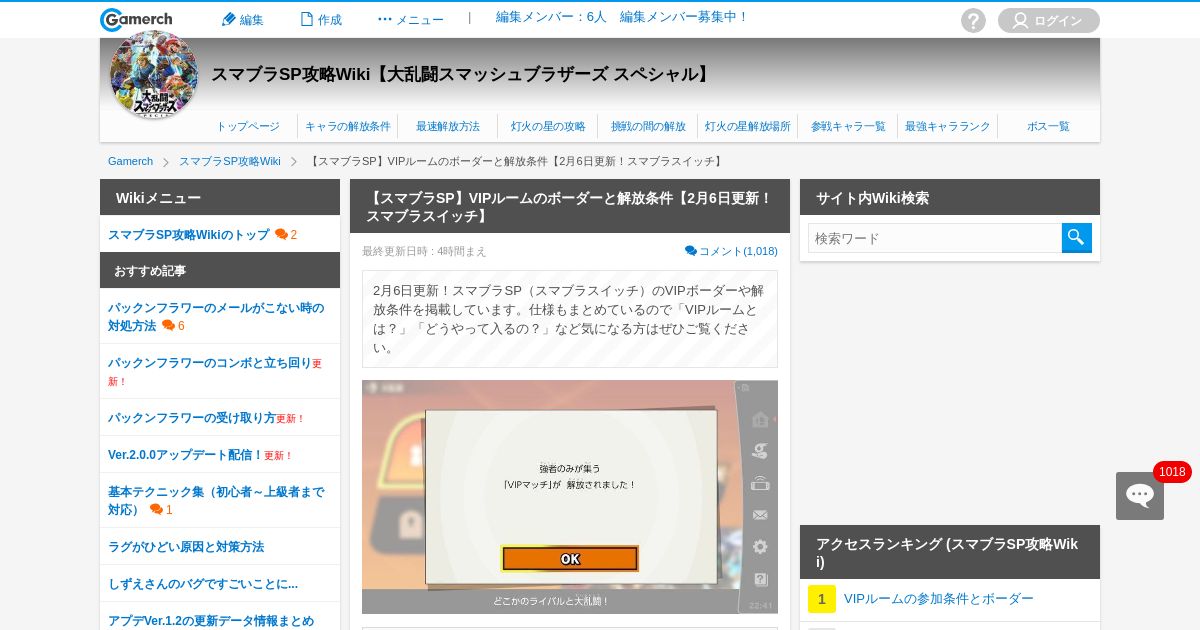Click the Gamerch logo

(136, 20)
